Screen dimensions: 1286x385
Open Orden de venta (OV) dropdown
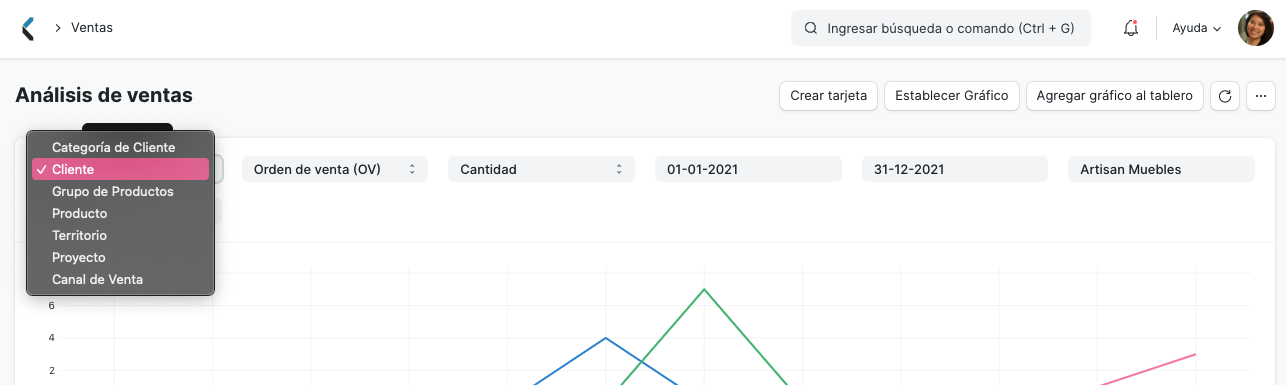tap(335, 169)
